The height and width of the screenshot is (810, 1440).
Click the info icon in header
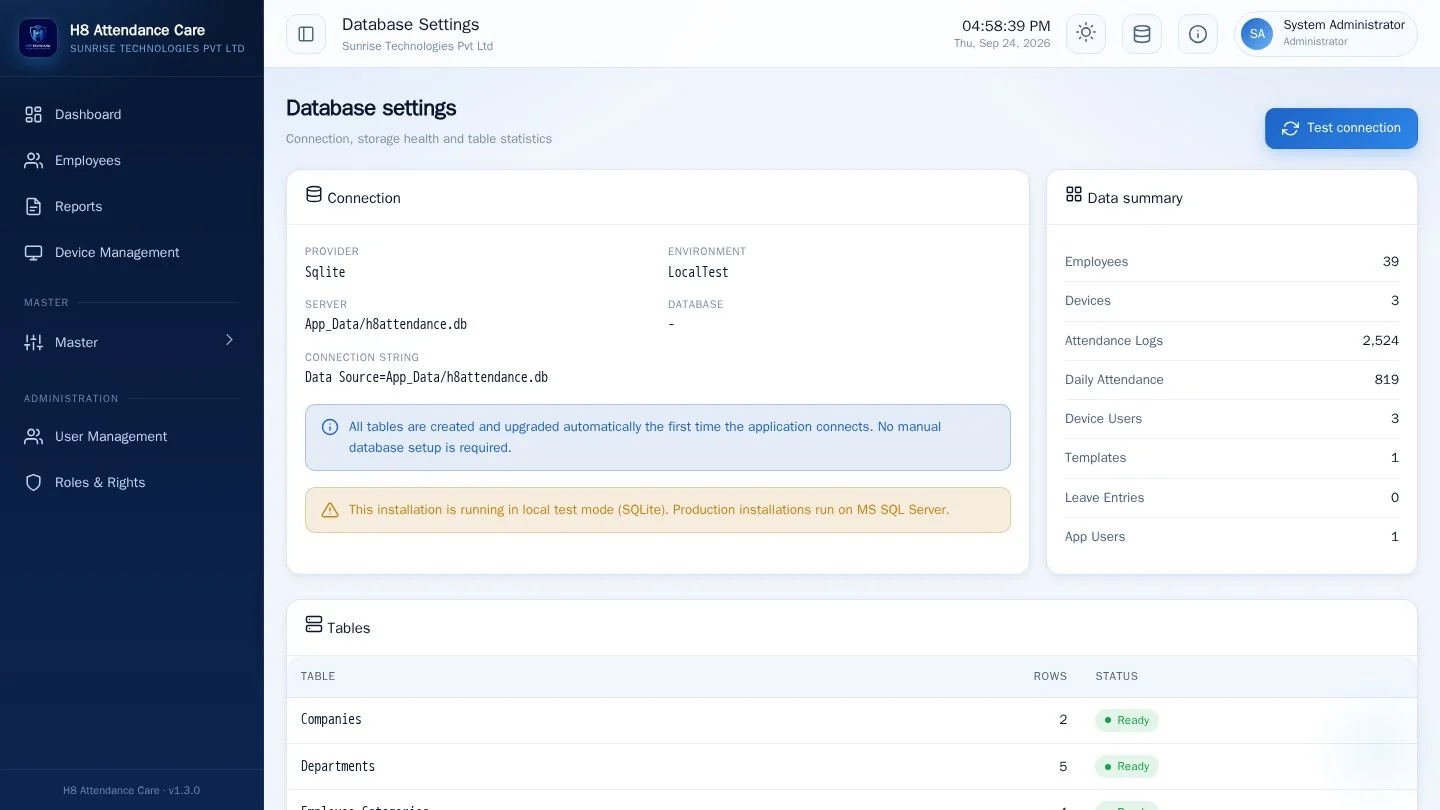(1198, 34)
